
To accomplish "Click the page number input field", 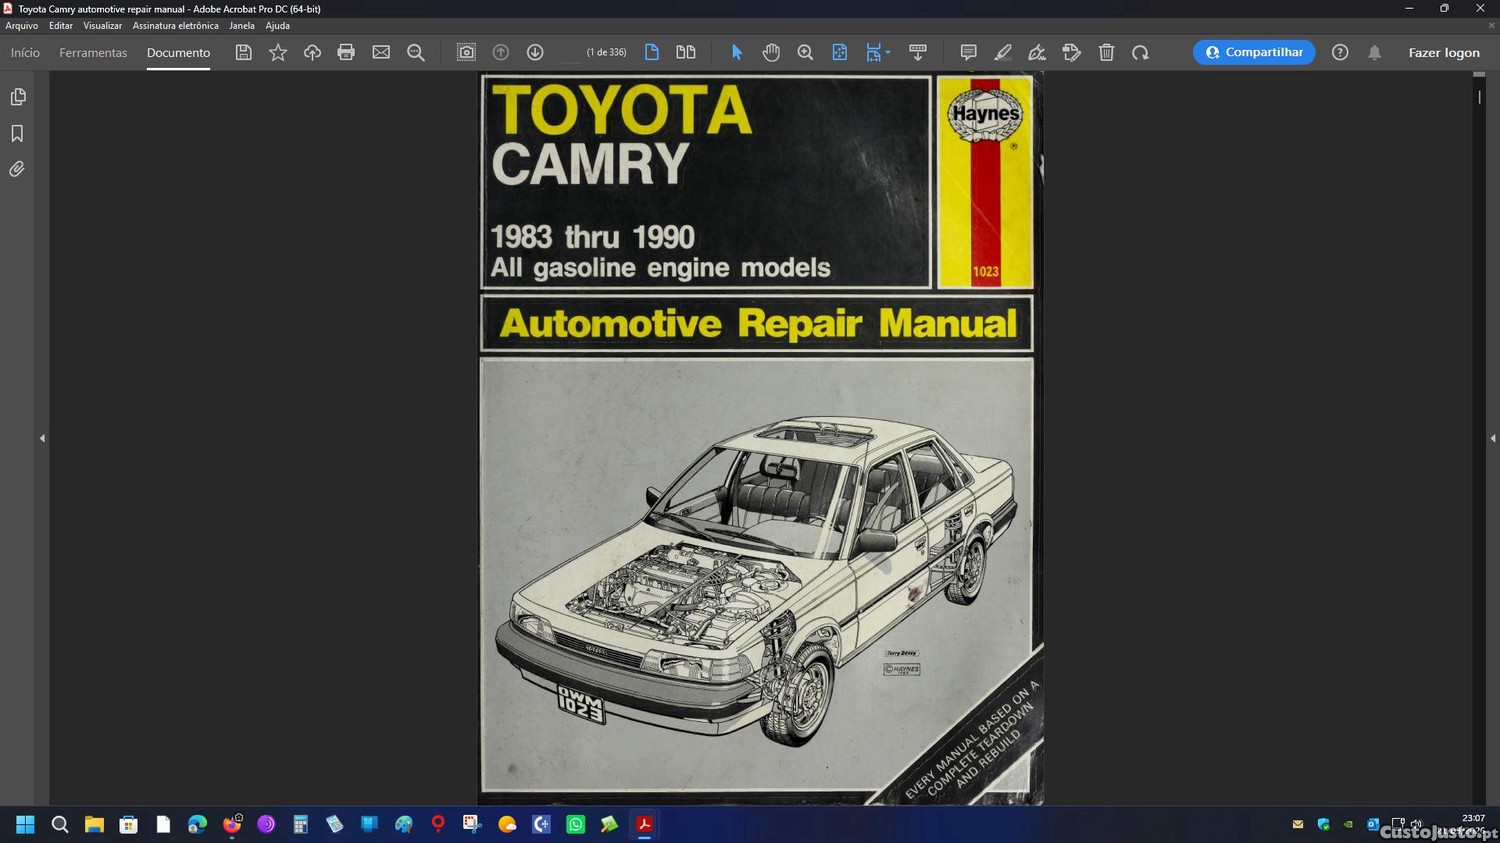I will tap(571, 52).
